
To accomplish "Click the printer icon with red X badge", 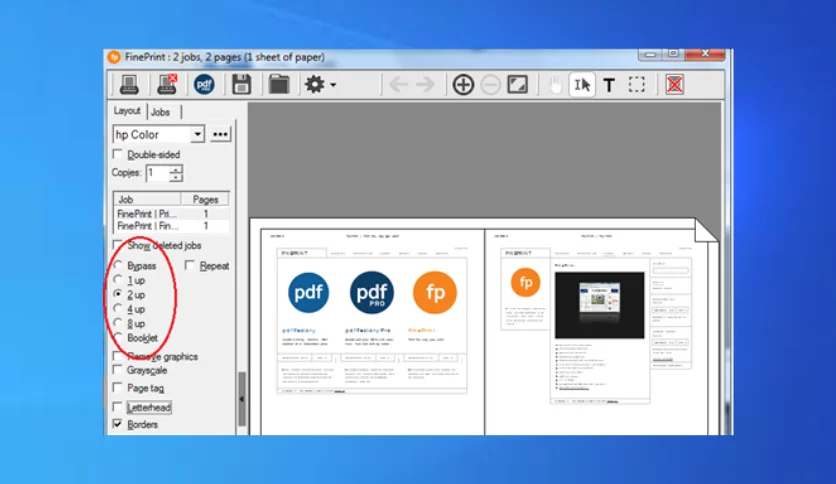I will (167, 84).
